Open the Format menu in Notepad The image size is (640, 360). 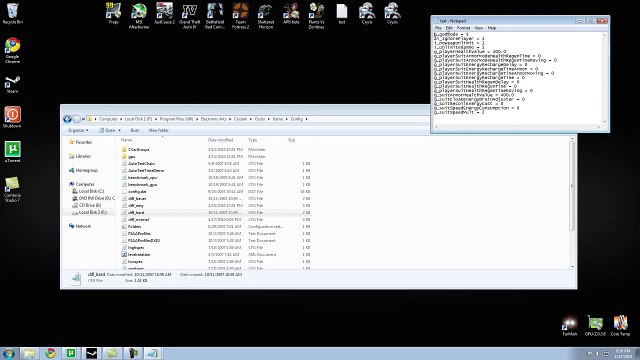coord(463,28)
